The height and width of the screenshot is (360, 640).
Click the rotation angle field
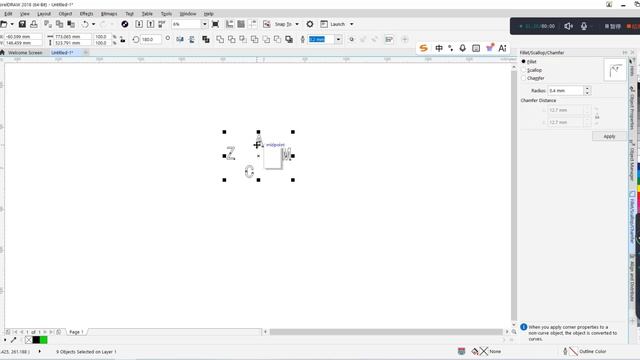[x=151, y=40]
